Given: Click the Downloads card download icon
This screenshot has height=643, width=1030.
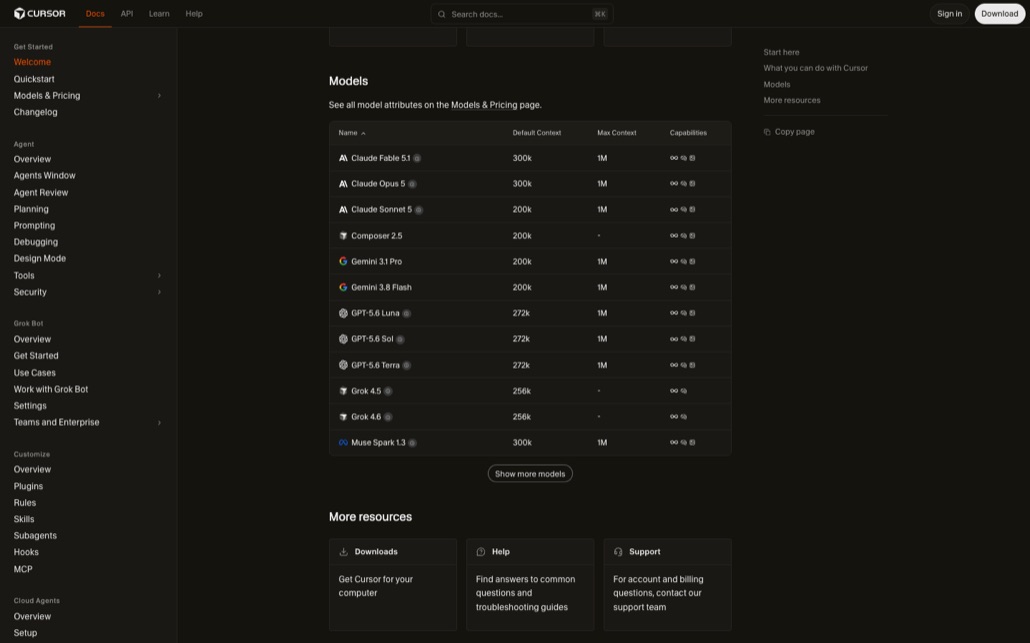Looking at the screenshot, I should coord(343,552).
